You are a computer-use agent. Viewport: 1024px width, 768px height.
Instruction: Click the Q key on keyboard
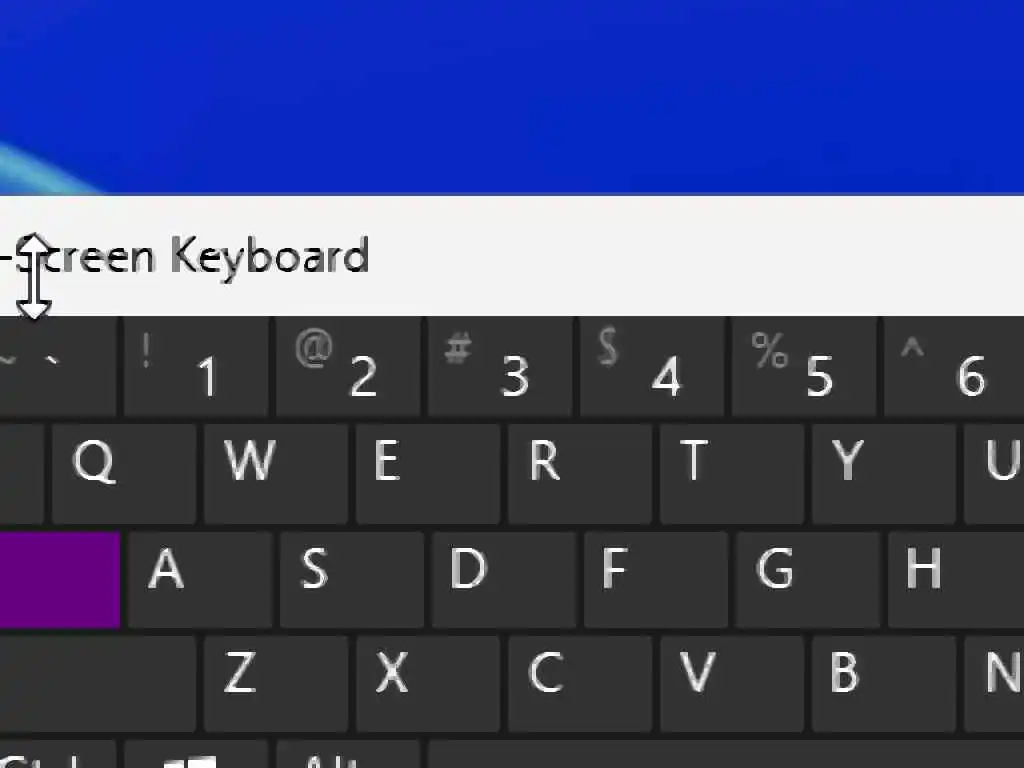pos(124,473)
